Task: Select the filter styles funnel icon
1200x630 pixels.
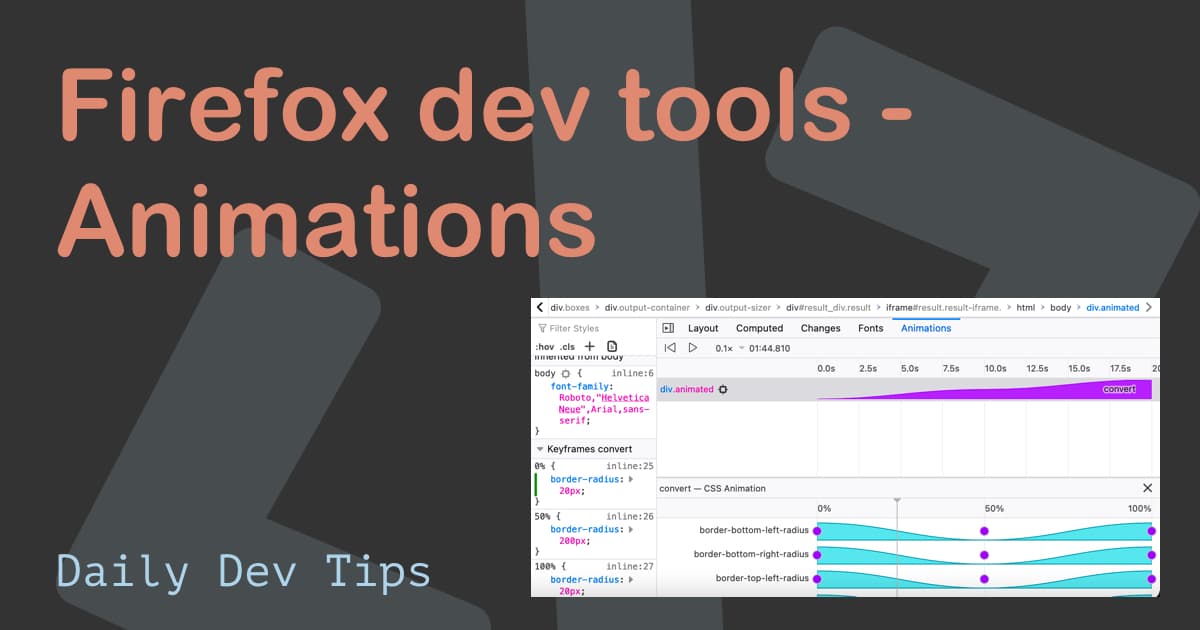Action: [x=542, y=328]
